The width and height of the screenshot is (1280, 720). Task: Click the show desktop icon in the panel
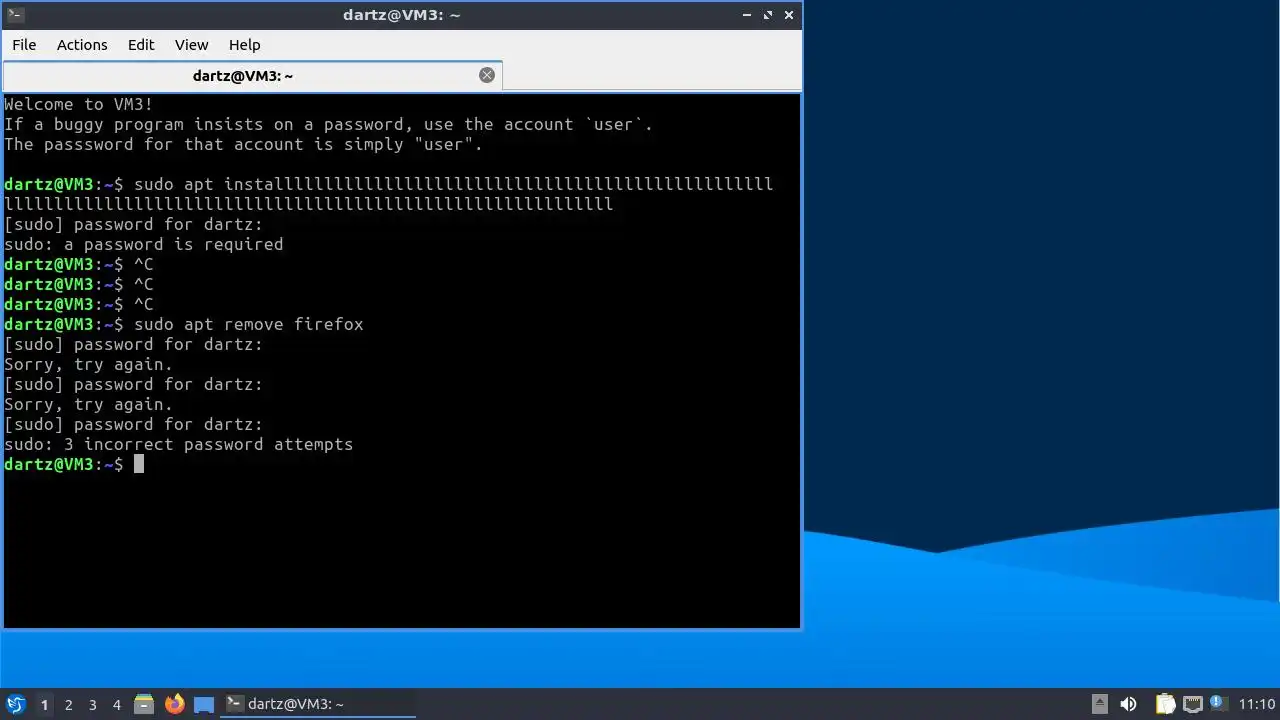tap(204, 704)
